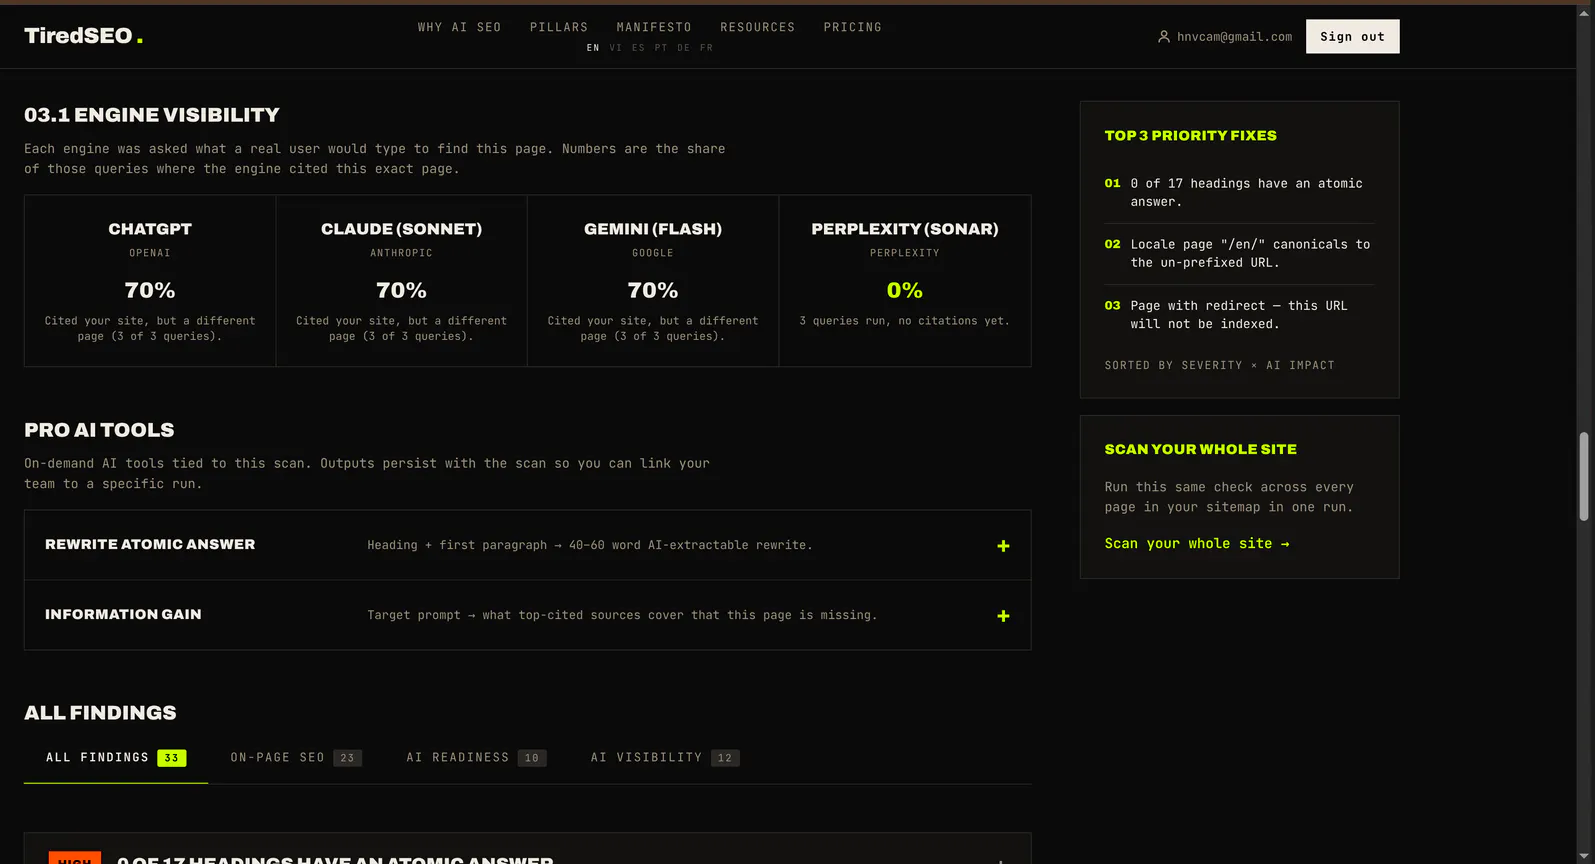The width and height of the screenshot is (1595, 864).
Task: Click the TiredSEO logo
Action: pos(83,36)
